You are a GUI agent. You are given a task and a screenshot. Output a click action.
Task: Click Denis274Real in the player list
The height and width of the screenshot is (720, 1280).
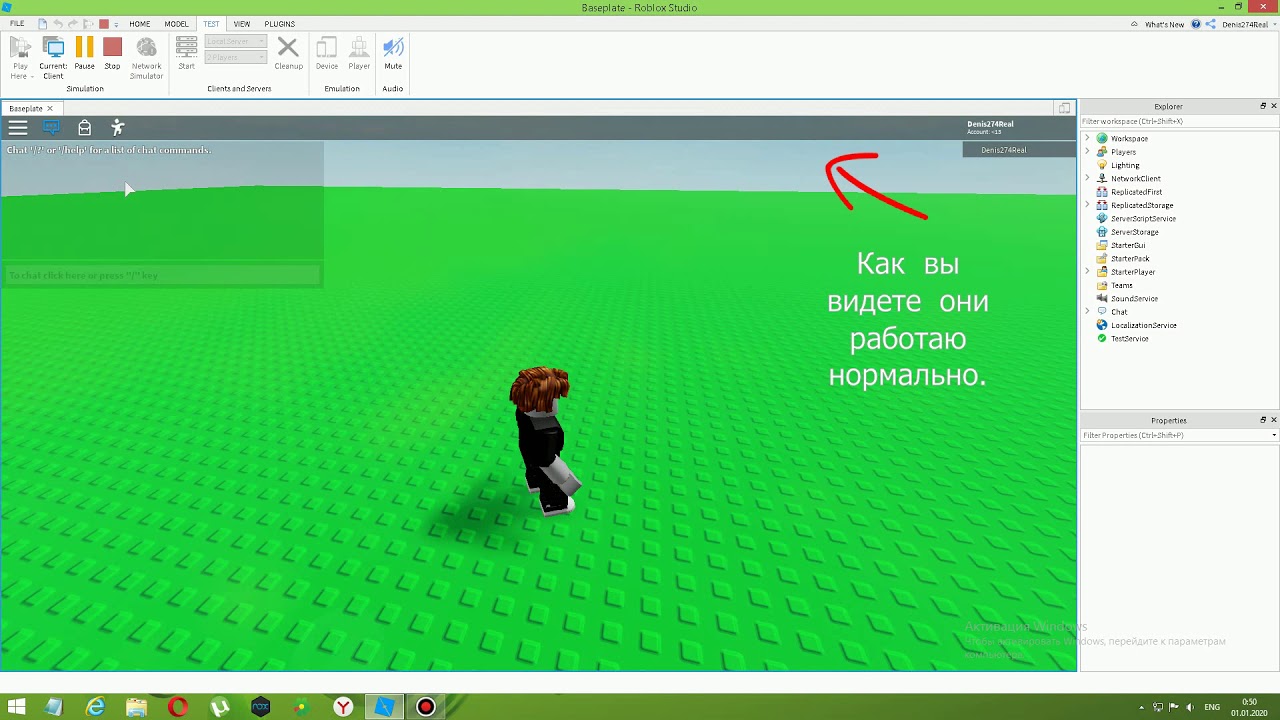pos(1003,150)
